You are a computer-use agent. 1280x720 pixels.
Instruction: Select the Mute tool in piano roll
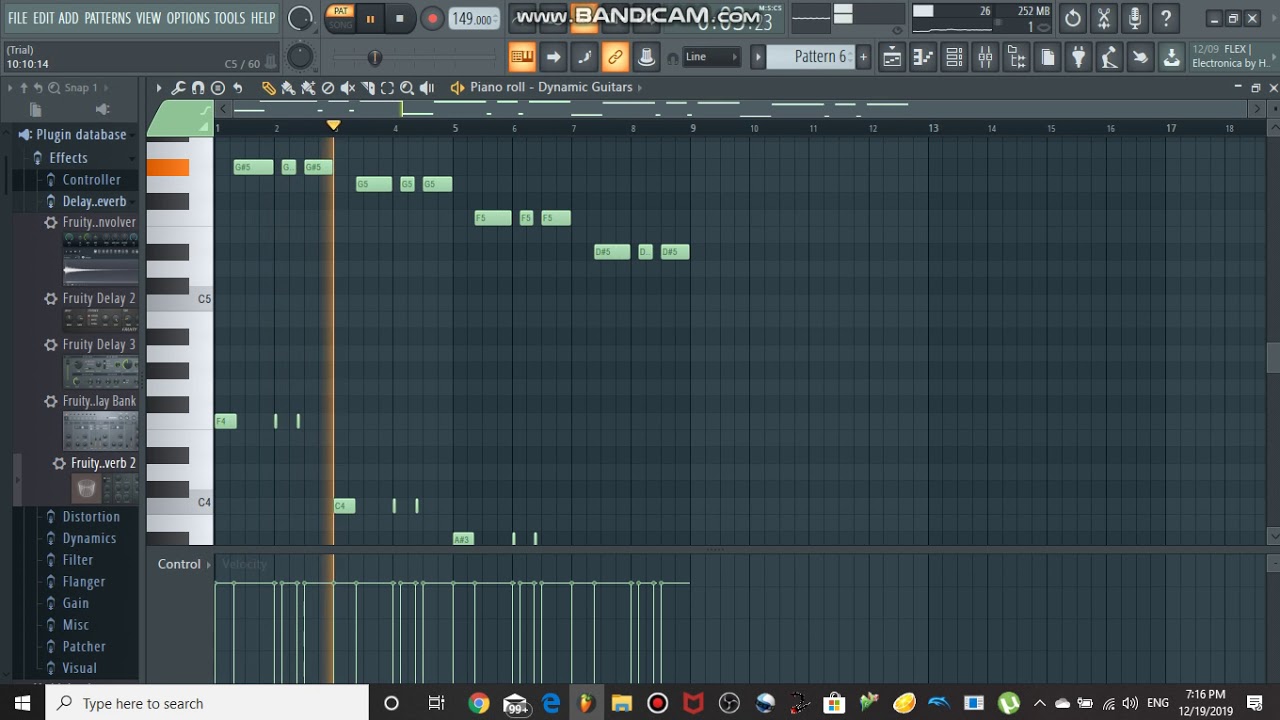pos(347,88)
